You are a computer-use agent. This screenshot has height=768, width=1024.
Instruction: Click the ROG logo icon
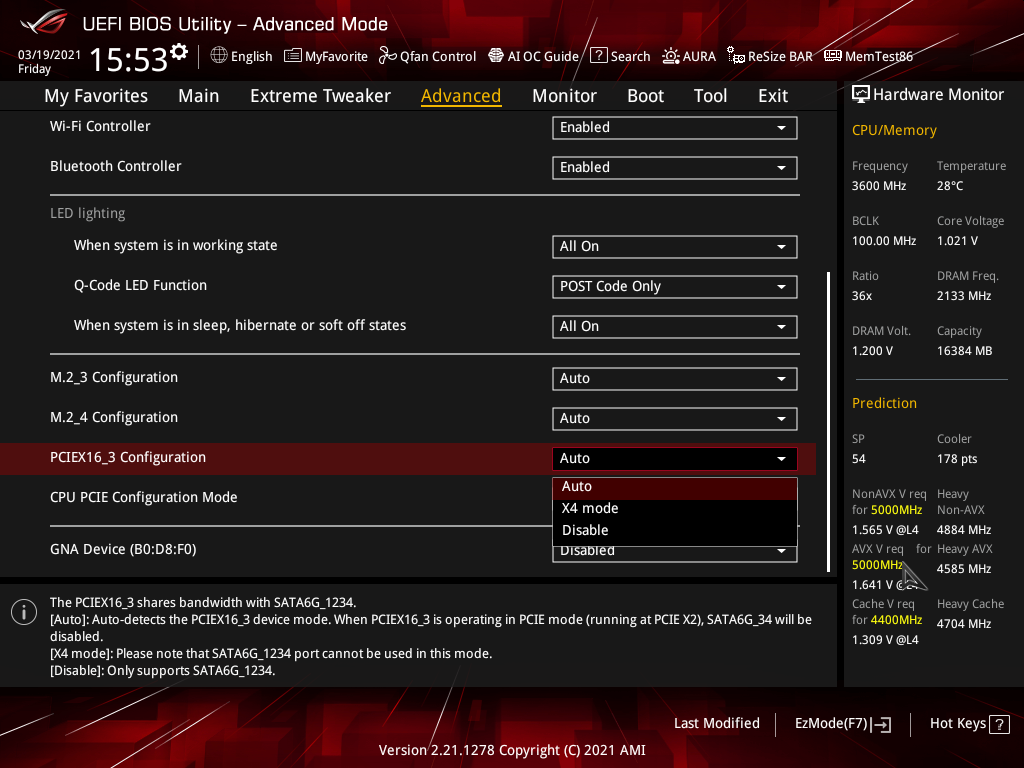click(x=44, y=23)
